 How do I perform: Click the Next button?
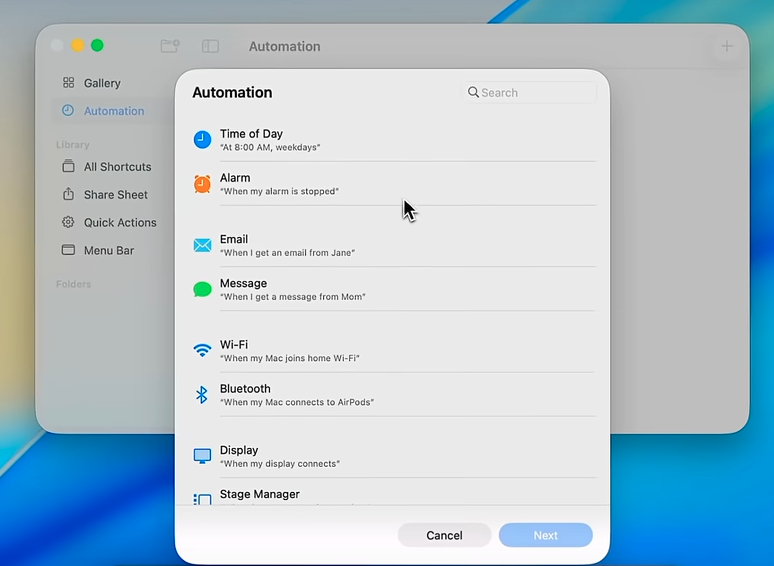click(545, 535)
